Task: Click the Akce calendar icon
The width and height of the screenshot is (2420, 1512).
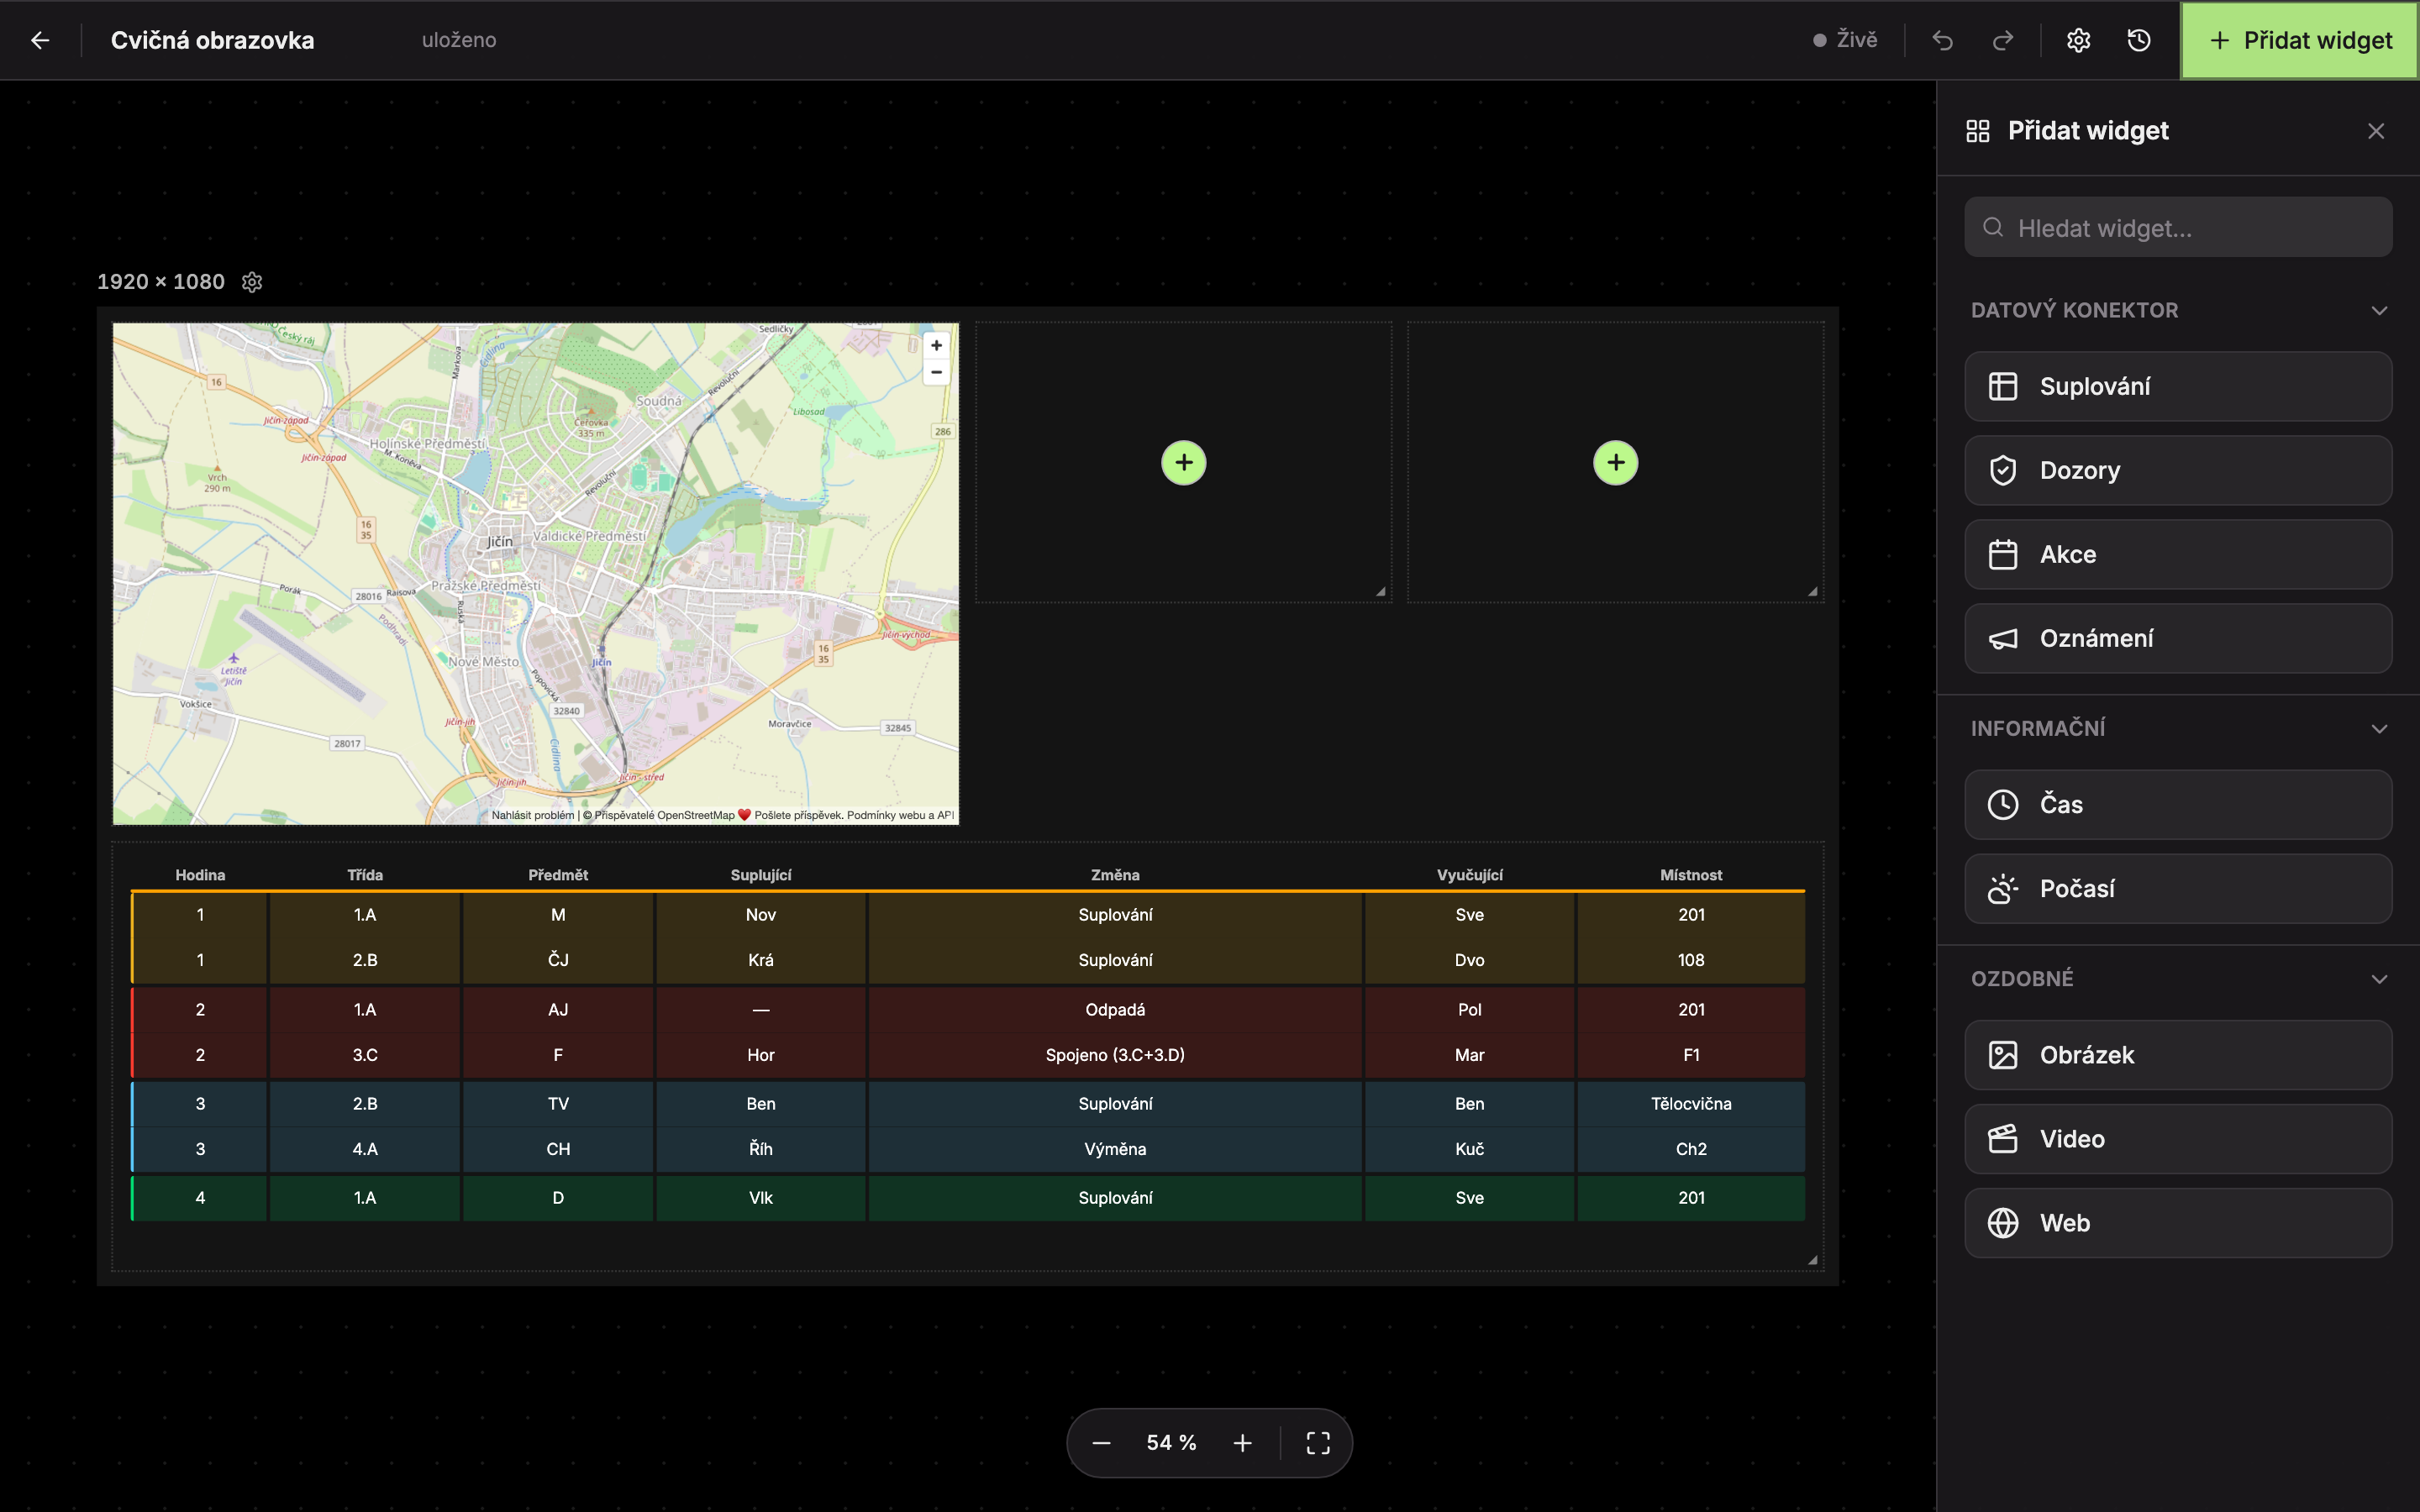Action: (2003, 554)
